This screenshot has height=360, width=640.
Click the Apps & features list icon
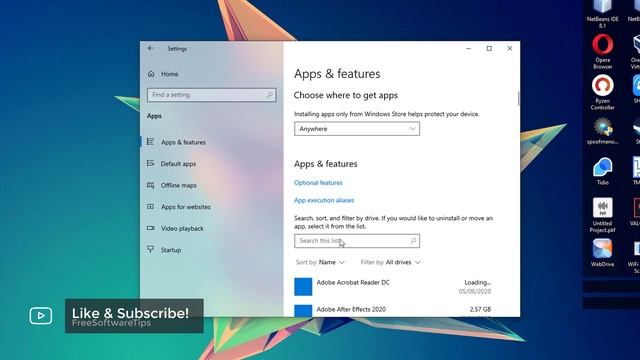pos(151,142)
